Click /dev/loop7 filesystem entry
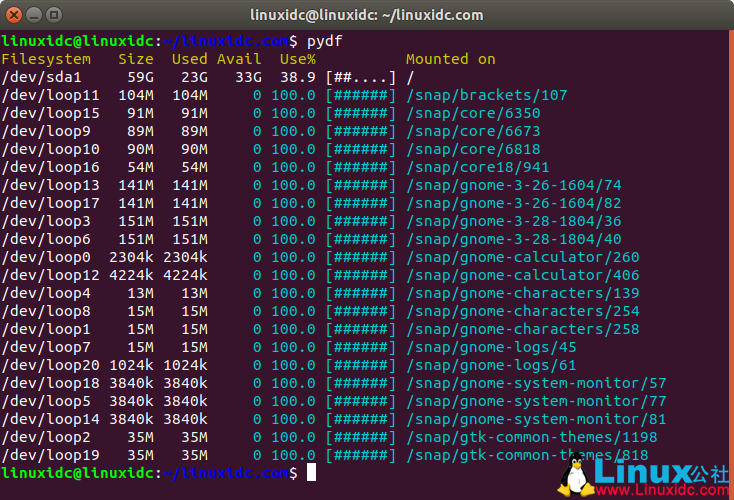This screenshot has height=500, width=734. pyautogui.click(x=46, y=347)
